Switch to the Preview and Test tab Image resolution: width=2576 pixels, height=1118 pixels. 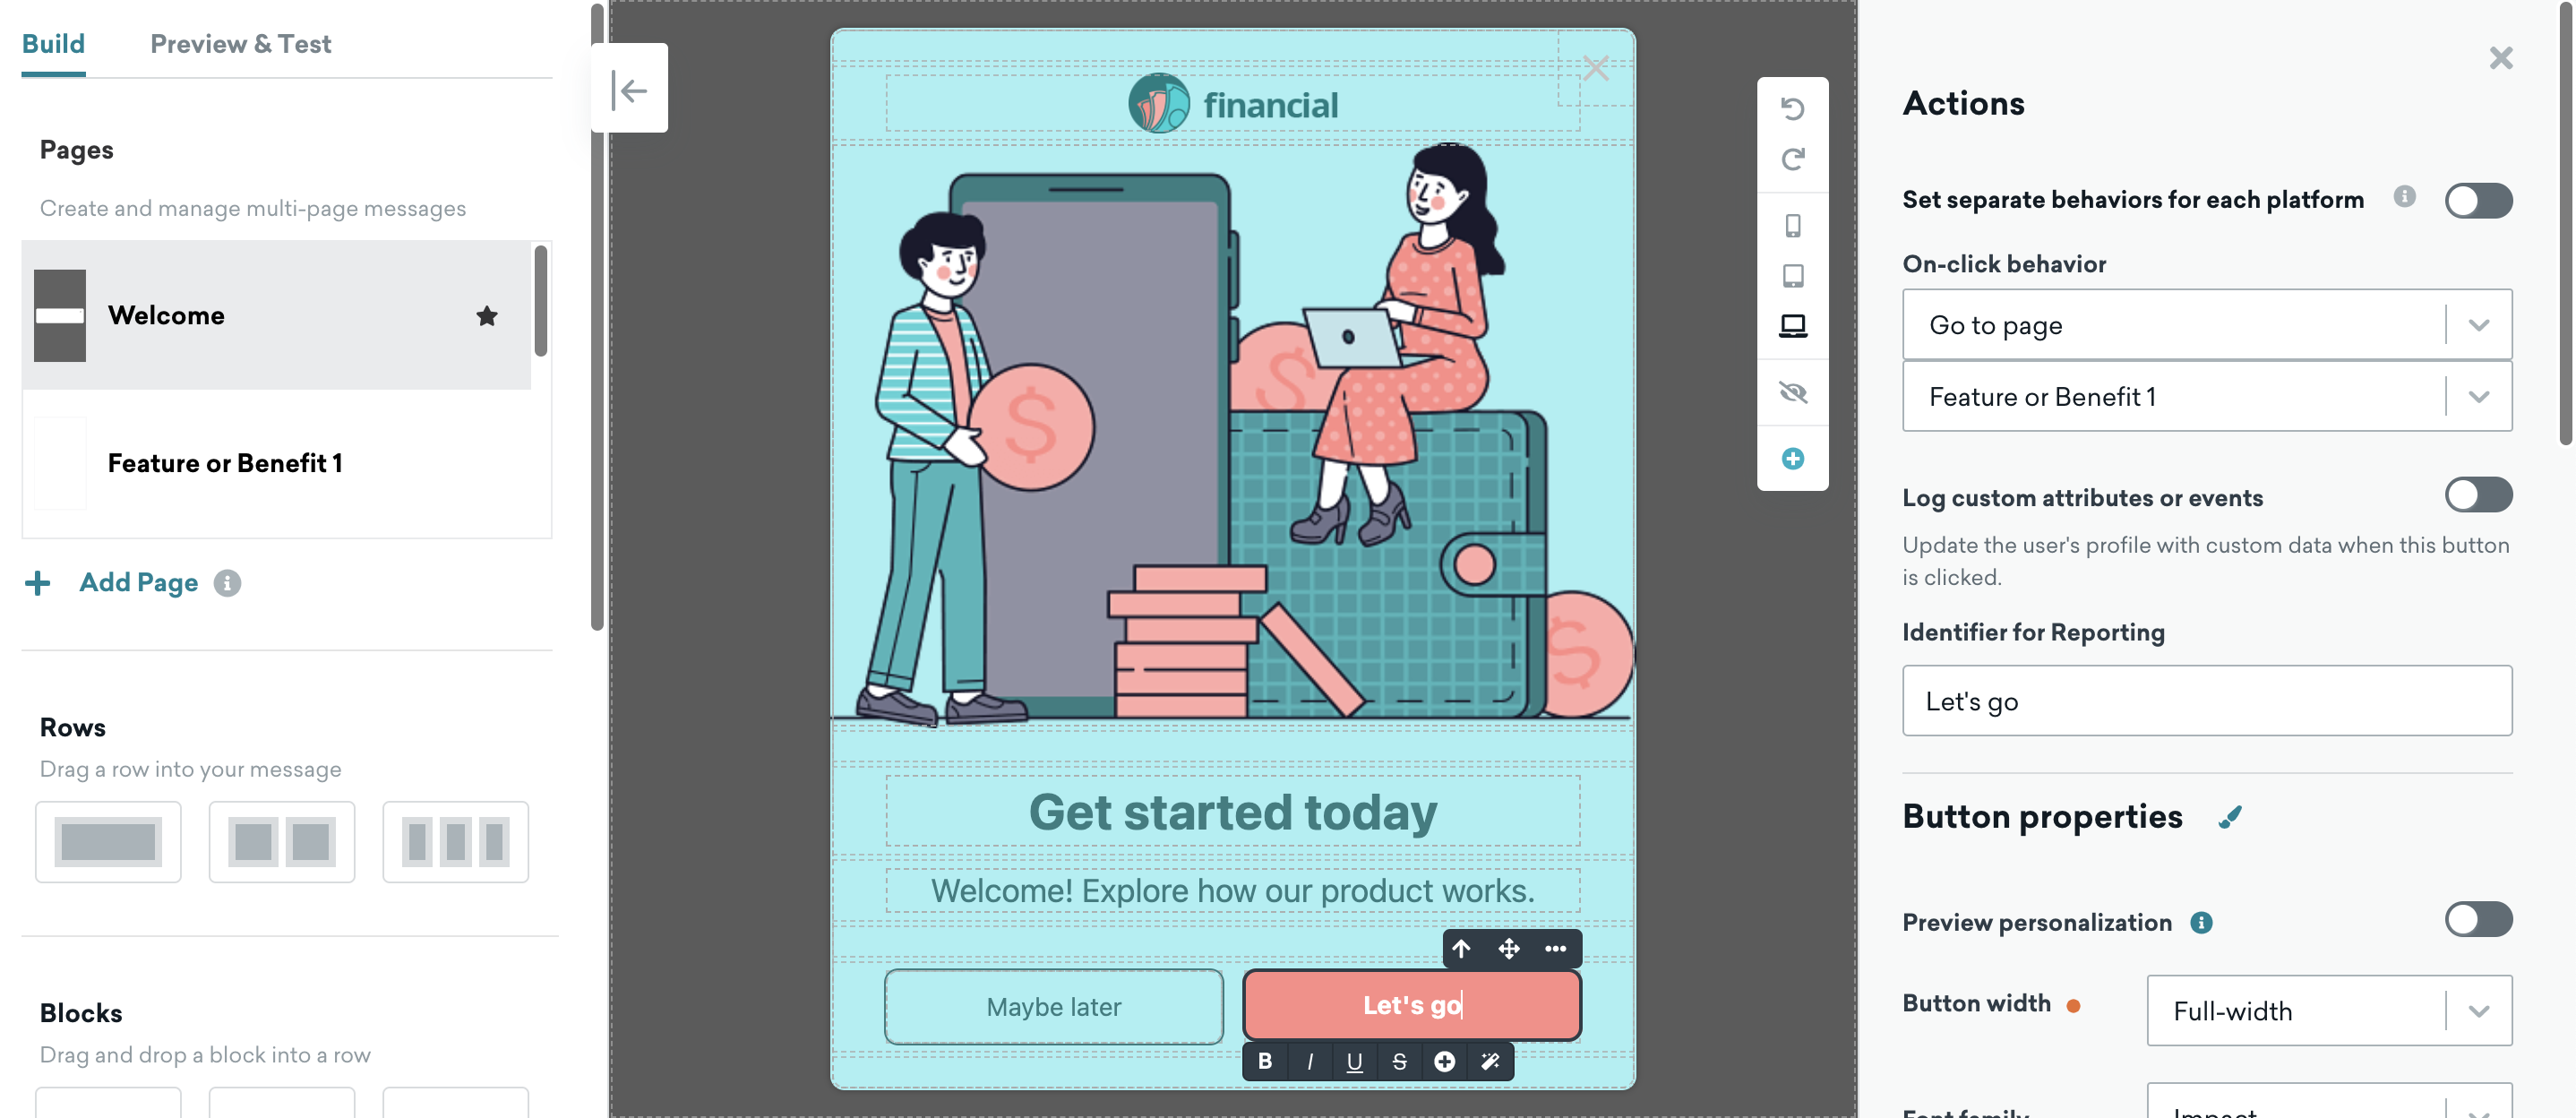point(240,41)
